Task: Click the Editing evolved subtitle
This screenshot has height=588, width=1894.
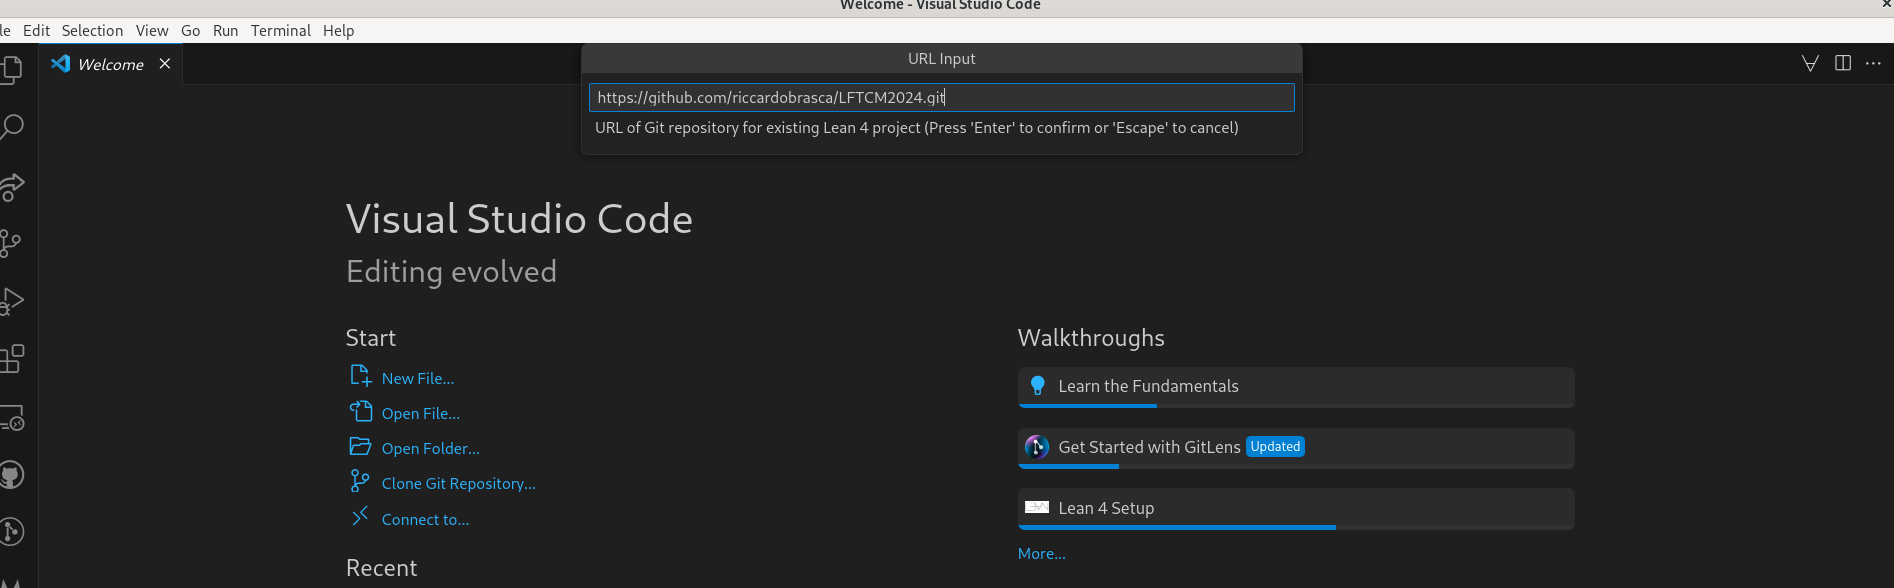Action: 451,272
